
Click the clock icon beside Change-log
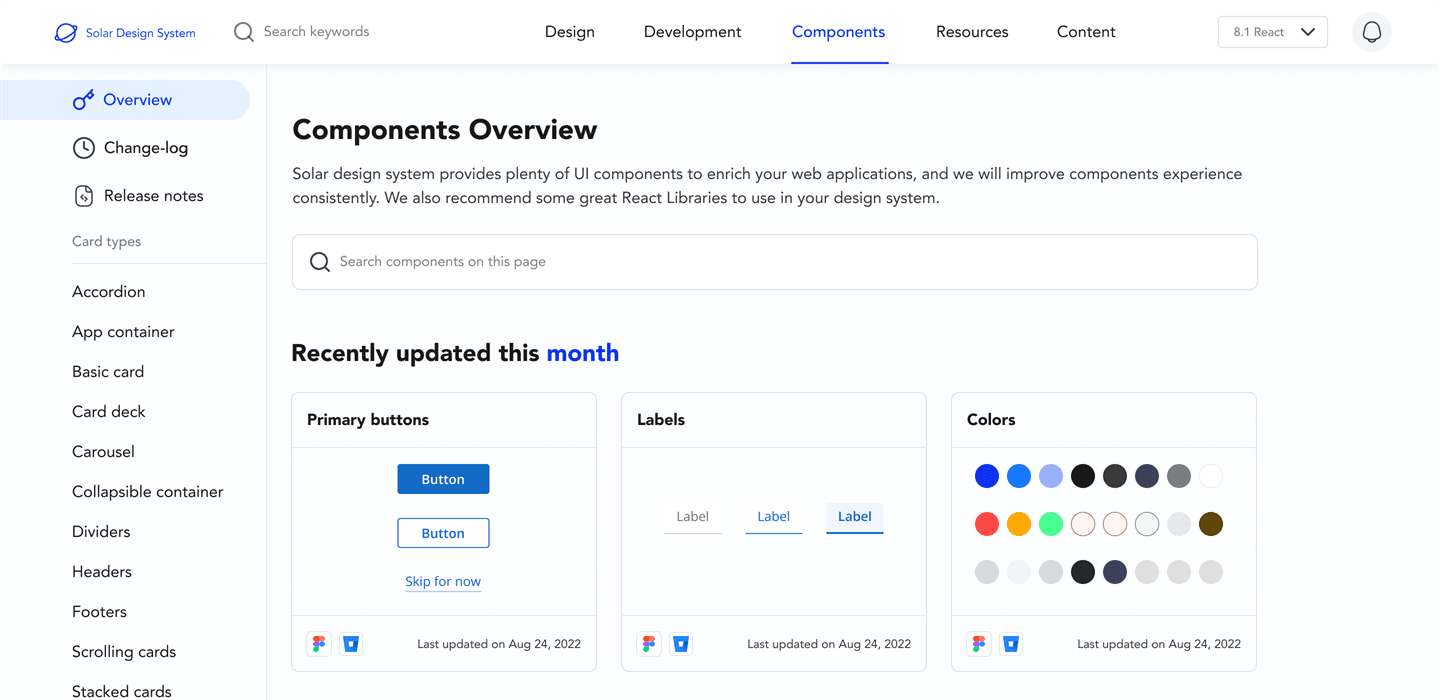tap(84, 148)
